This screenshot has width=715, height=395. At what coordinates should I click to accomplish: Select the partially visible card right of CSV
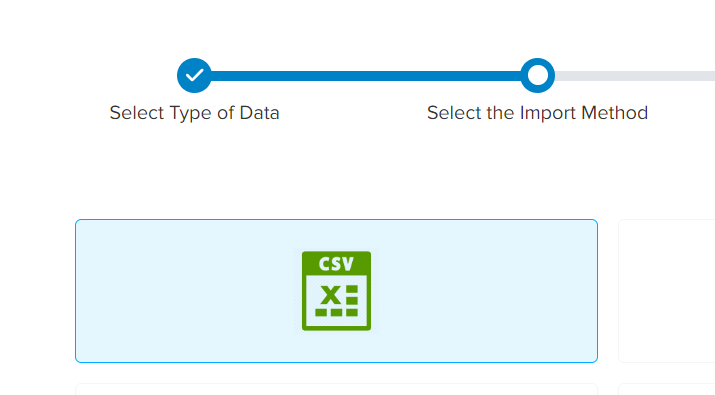(x=667, y=291)
